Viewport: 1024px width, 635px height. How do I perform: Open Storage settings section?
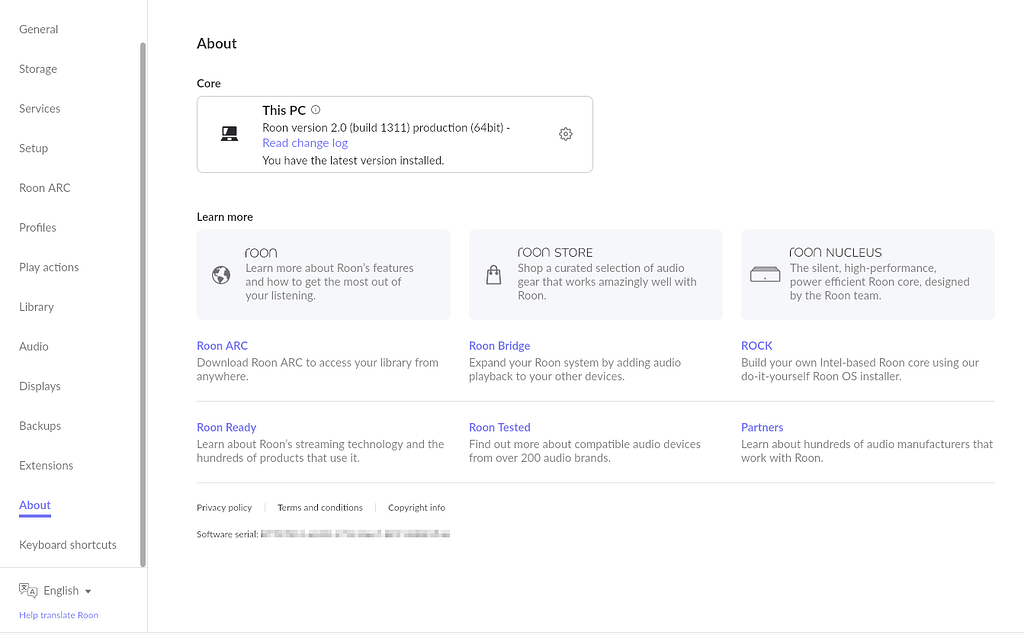38,69
